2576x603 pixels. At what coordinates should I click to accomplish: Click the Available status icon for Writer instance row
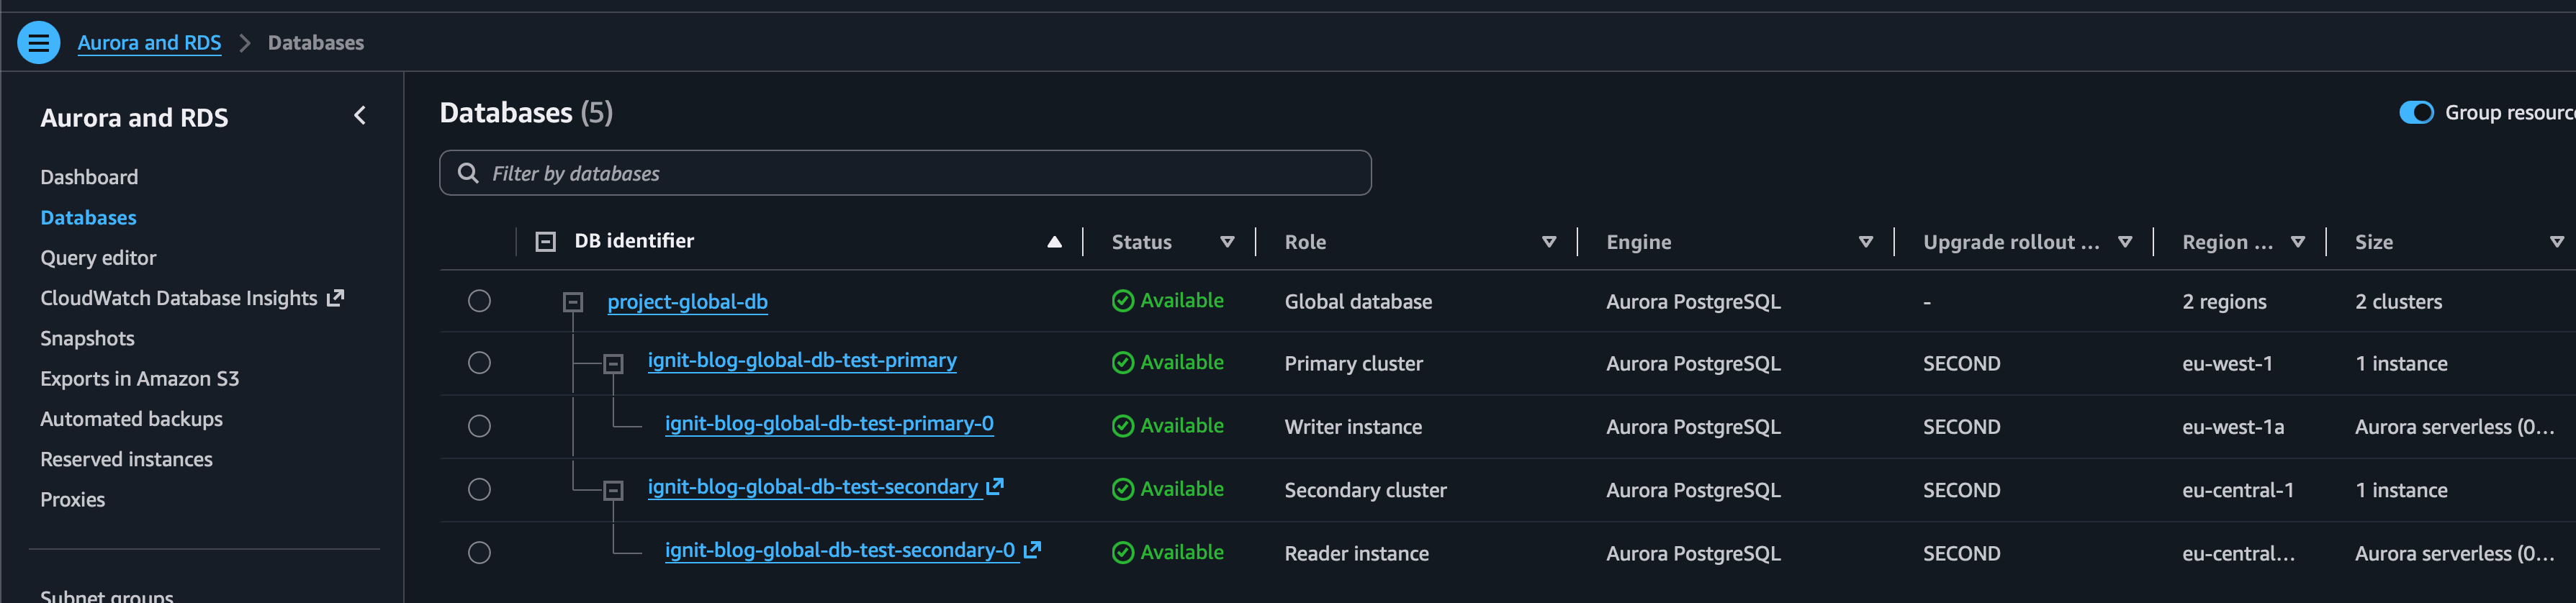(x=1123, y=426)
